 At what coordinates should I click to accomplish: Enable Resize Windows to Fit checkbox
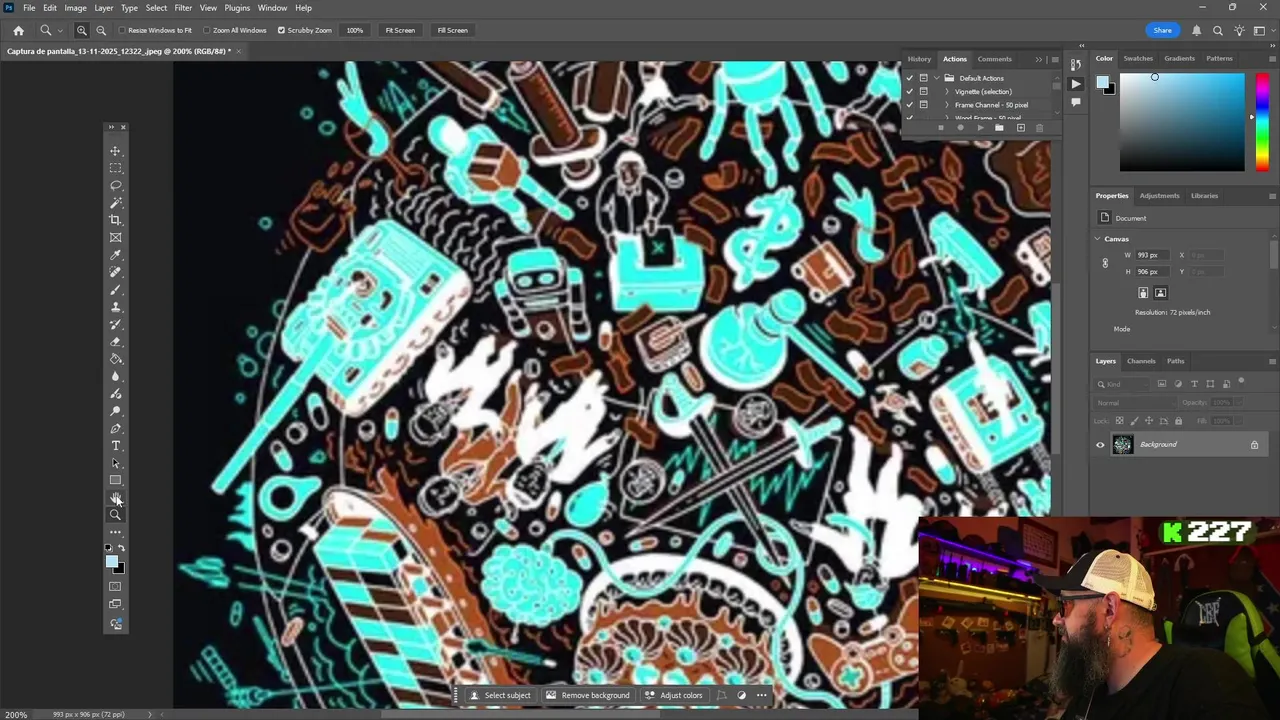click(x=122, y=30)
